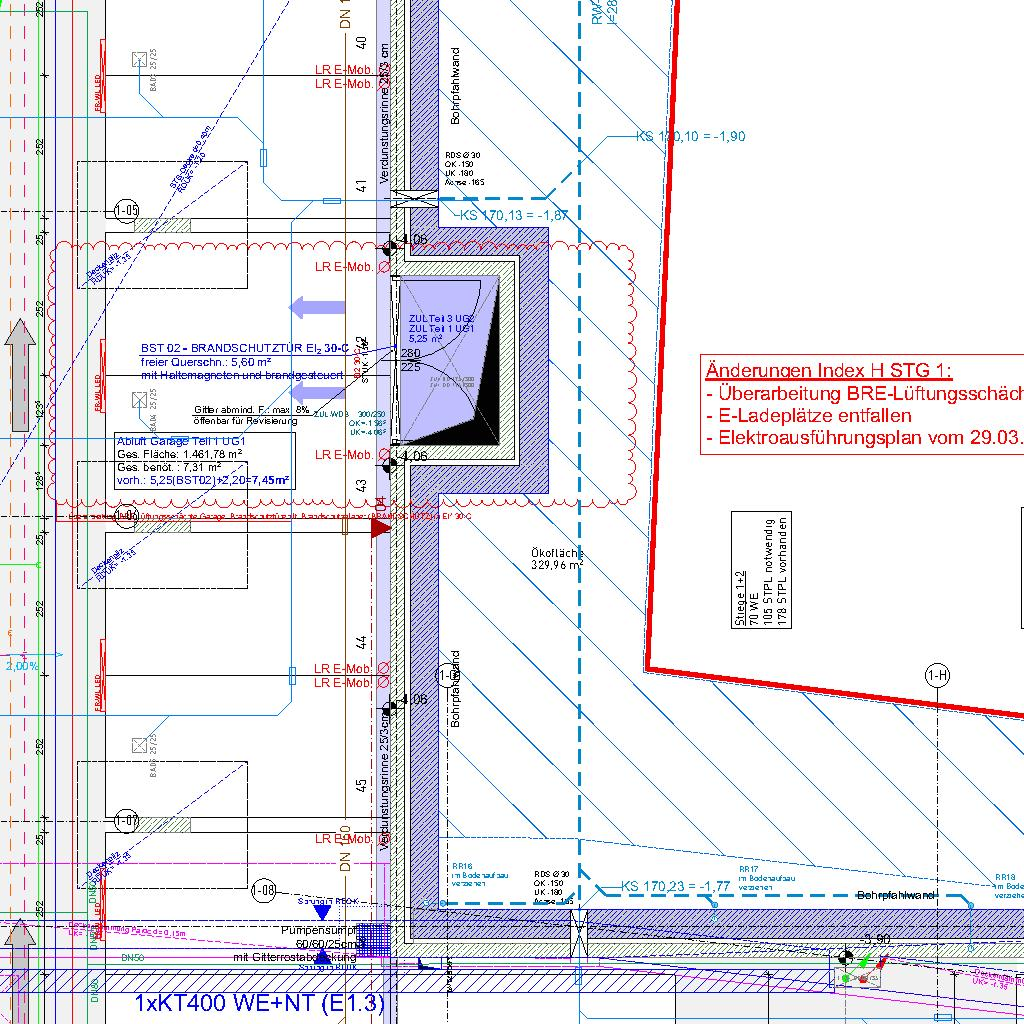
Task: Select the upper purple airflow arrow
Action: 316,306
